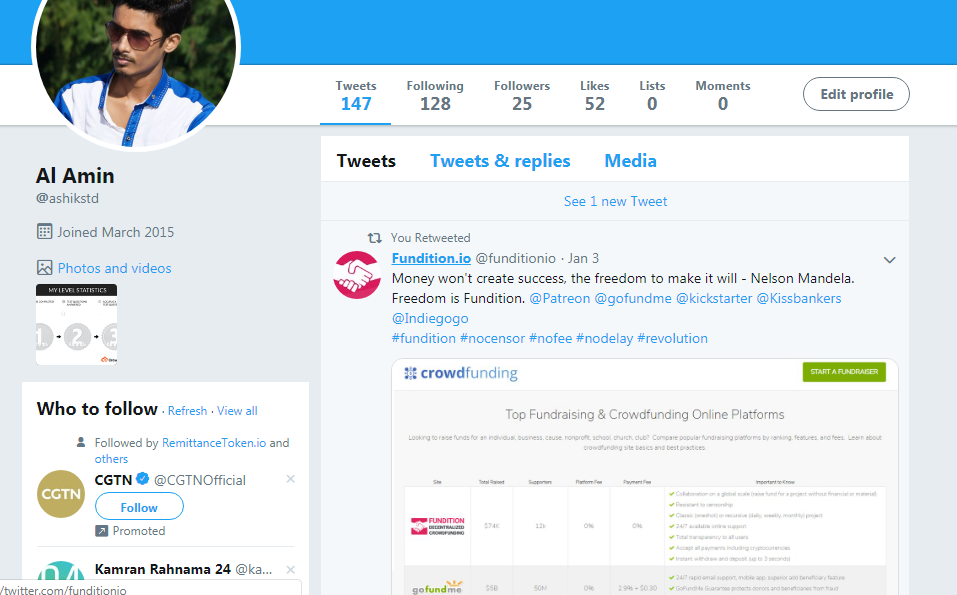Screen dimensions: 957x595
Task: Click the retweet icon beside 'You Retweeted'
Action: (374, 238)
